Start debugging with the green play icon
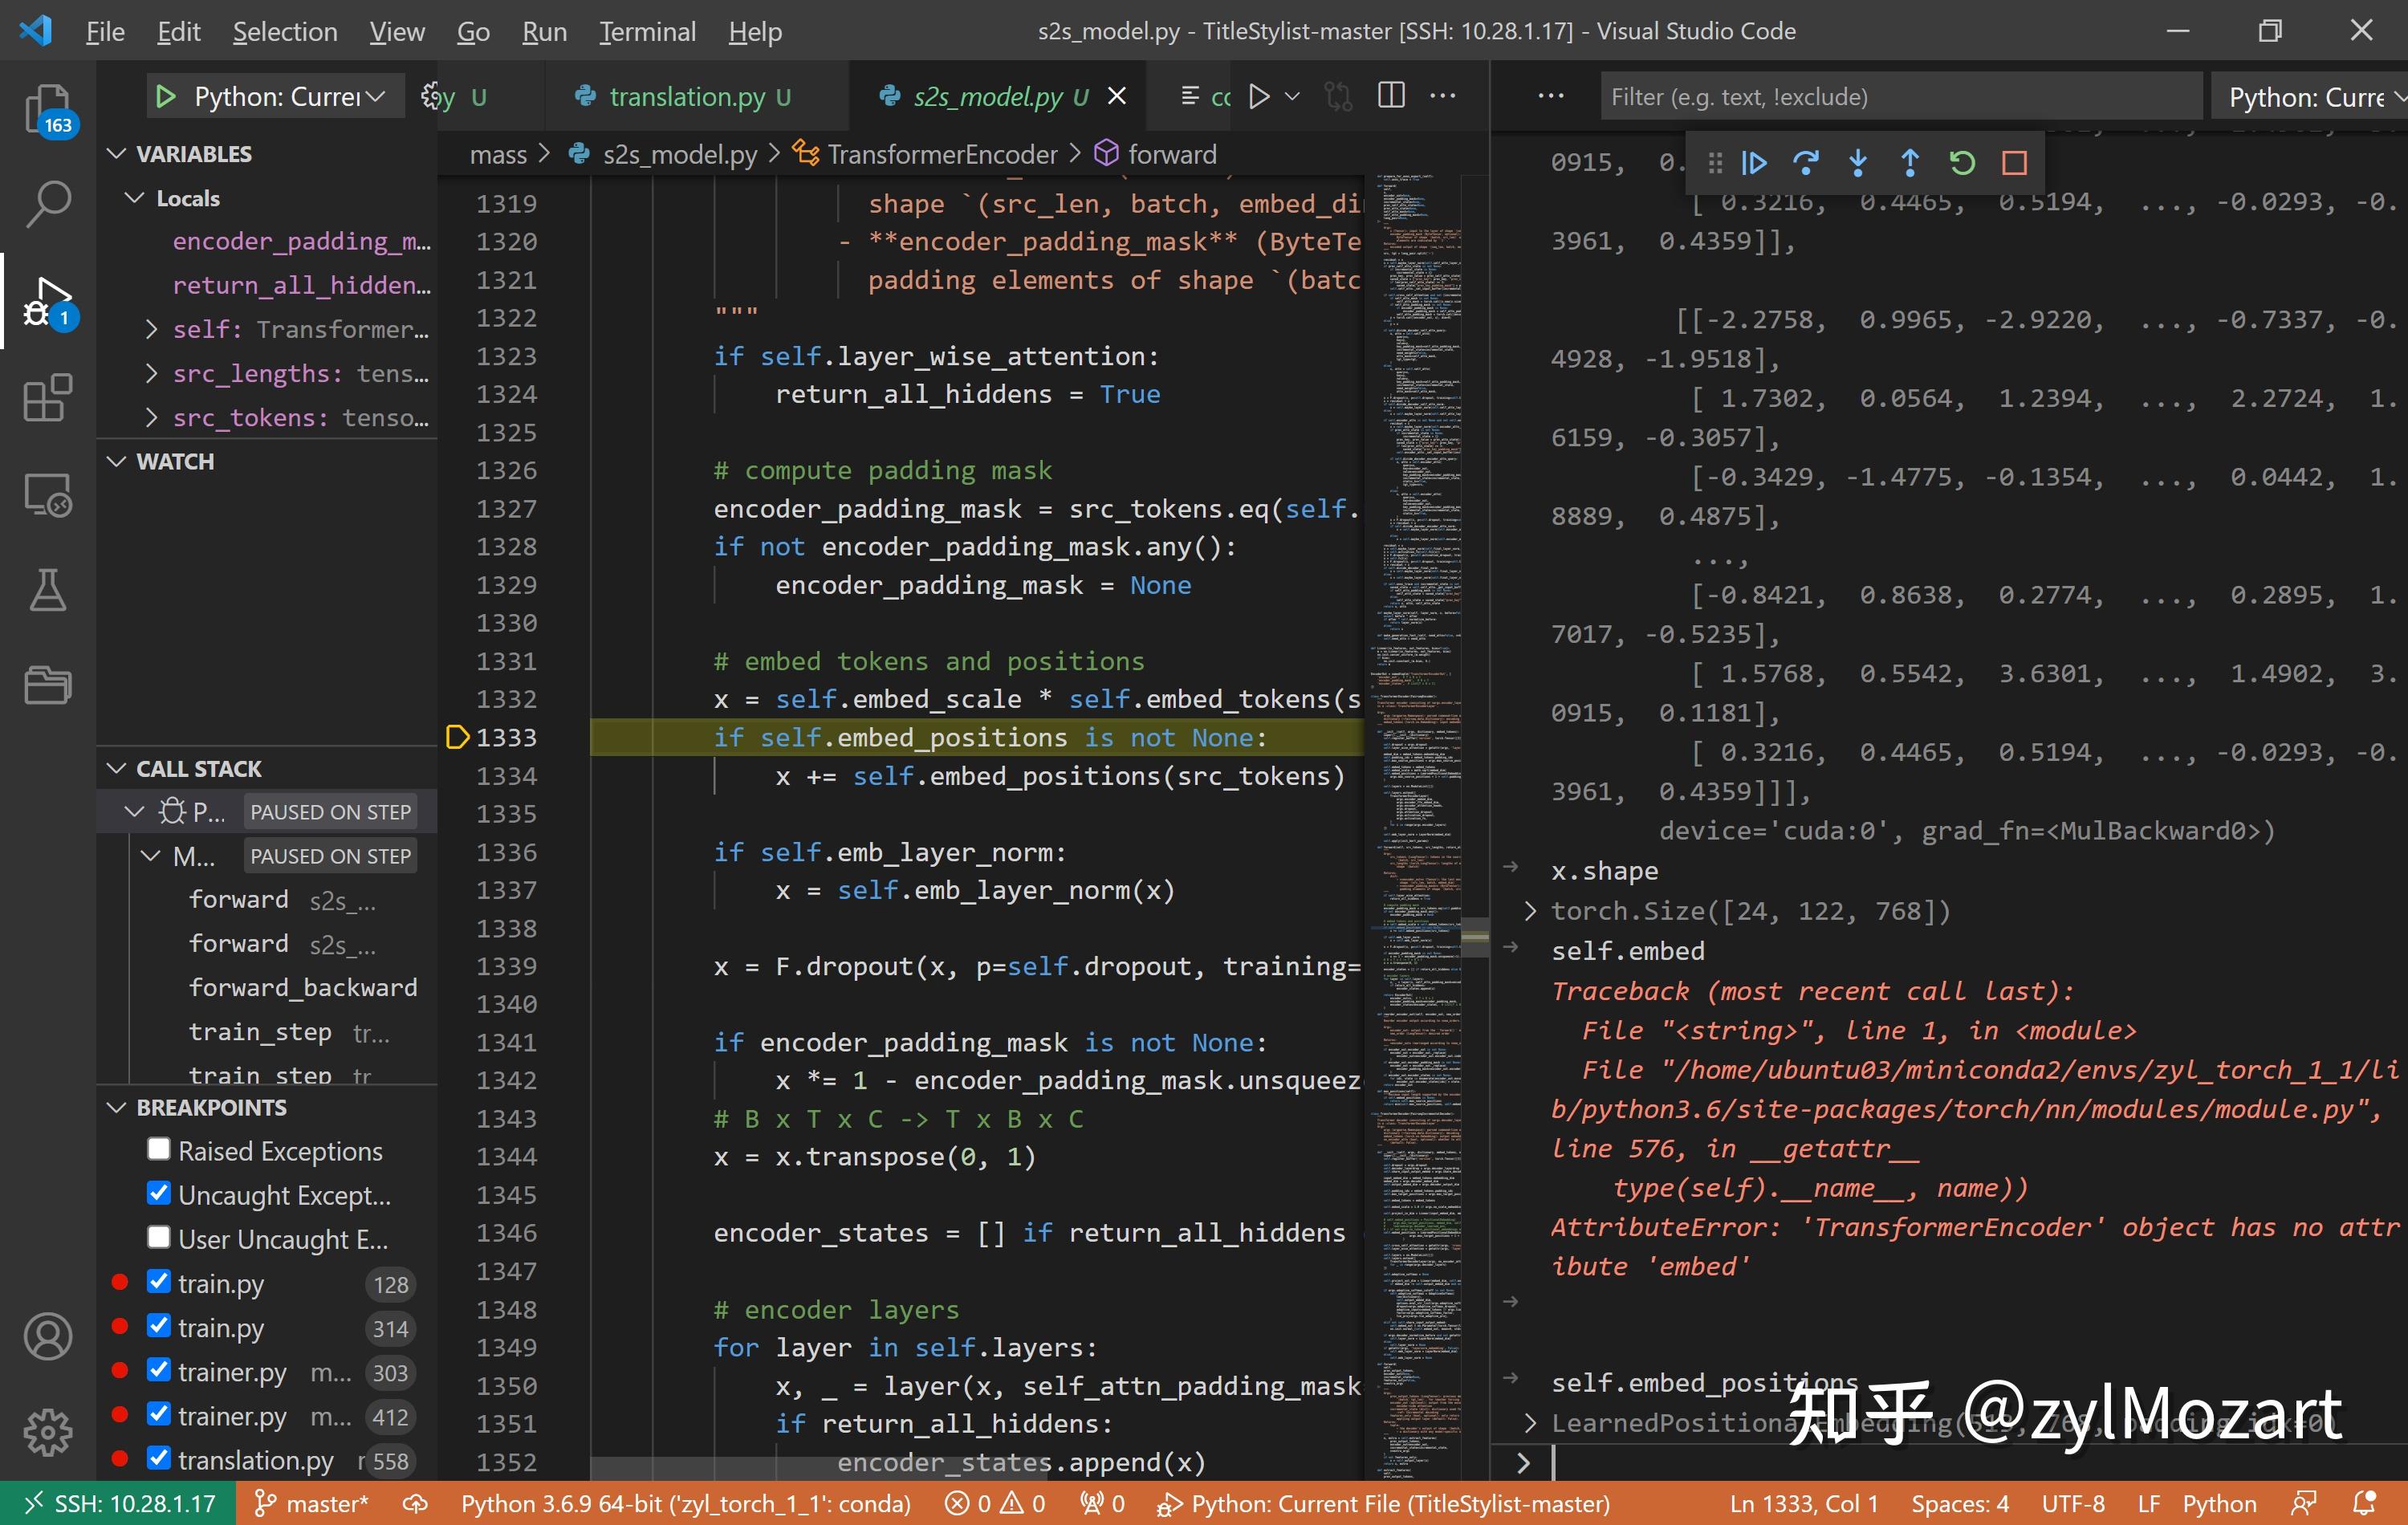The height and width of the screenshot is (1525, 2408). click(x=166, y=97)
